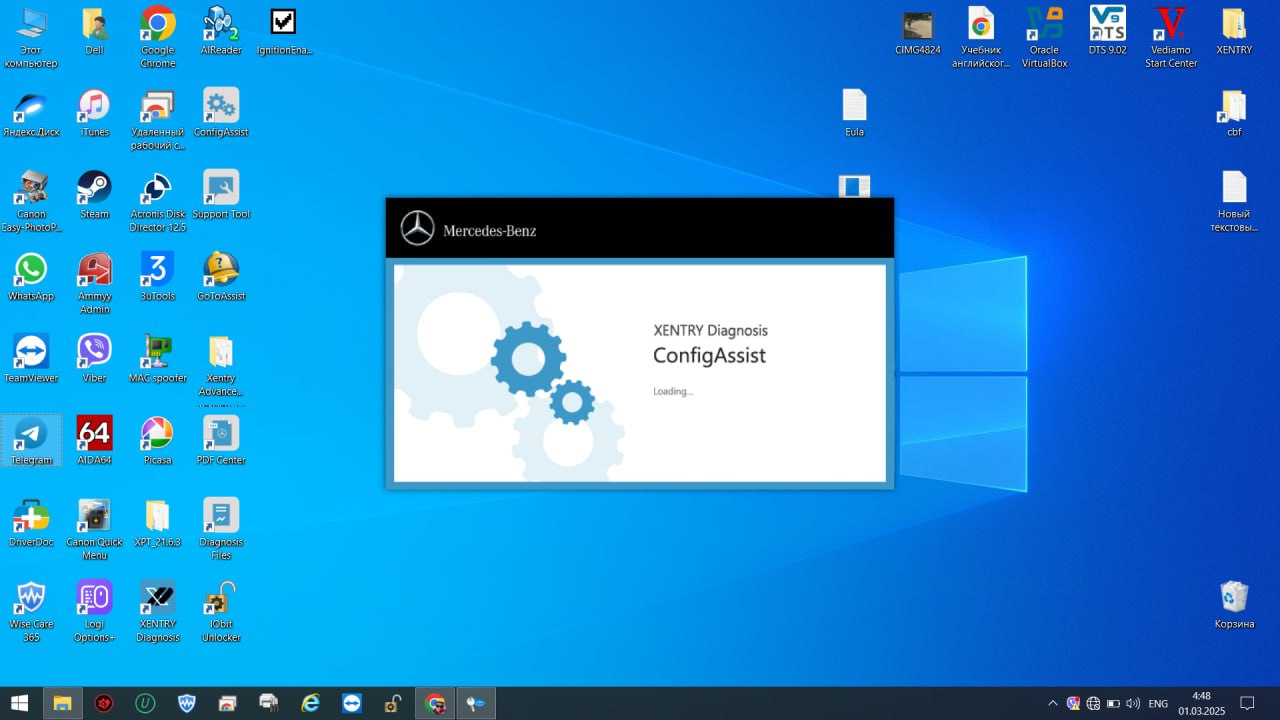Click the TeamViewer desktop shortcut

31,353
